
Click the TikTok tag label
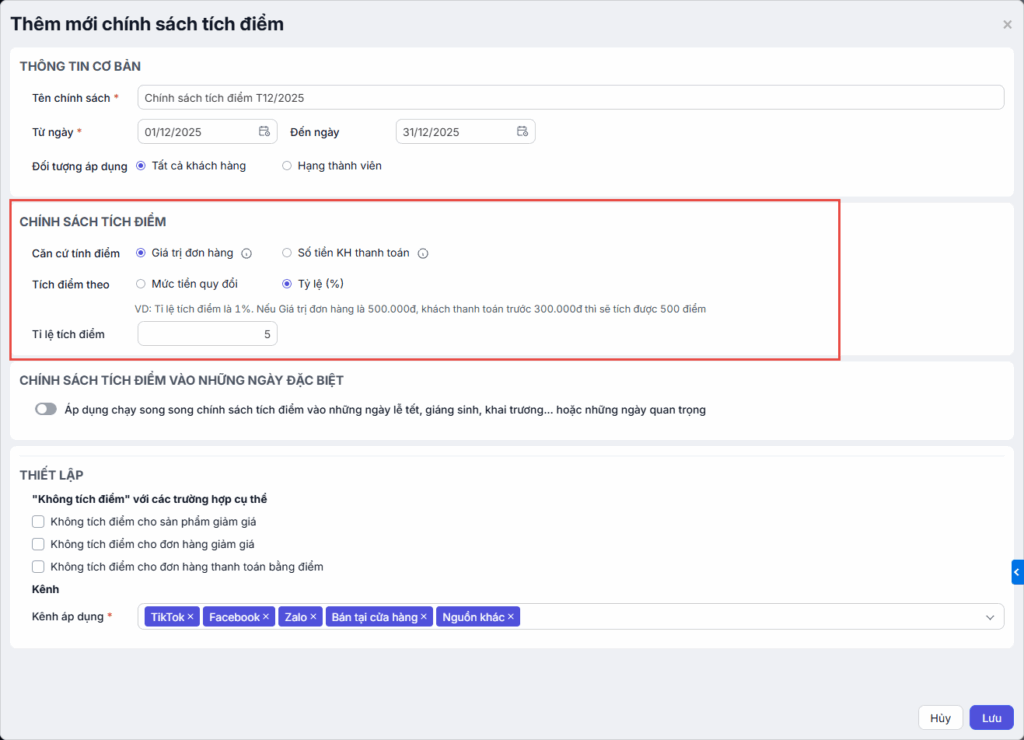[x=168, y=617]
